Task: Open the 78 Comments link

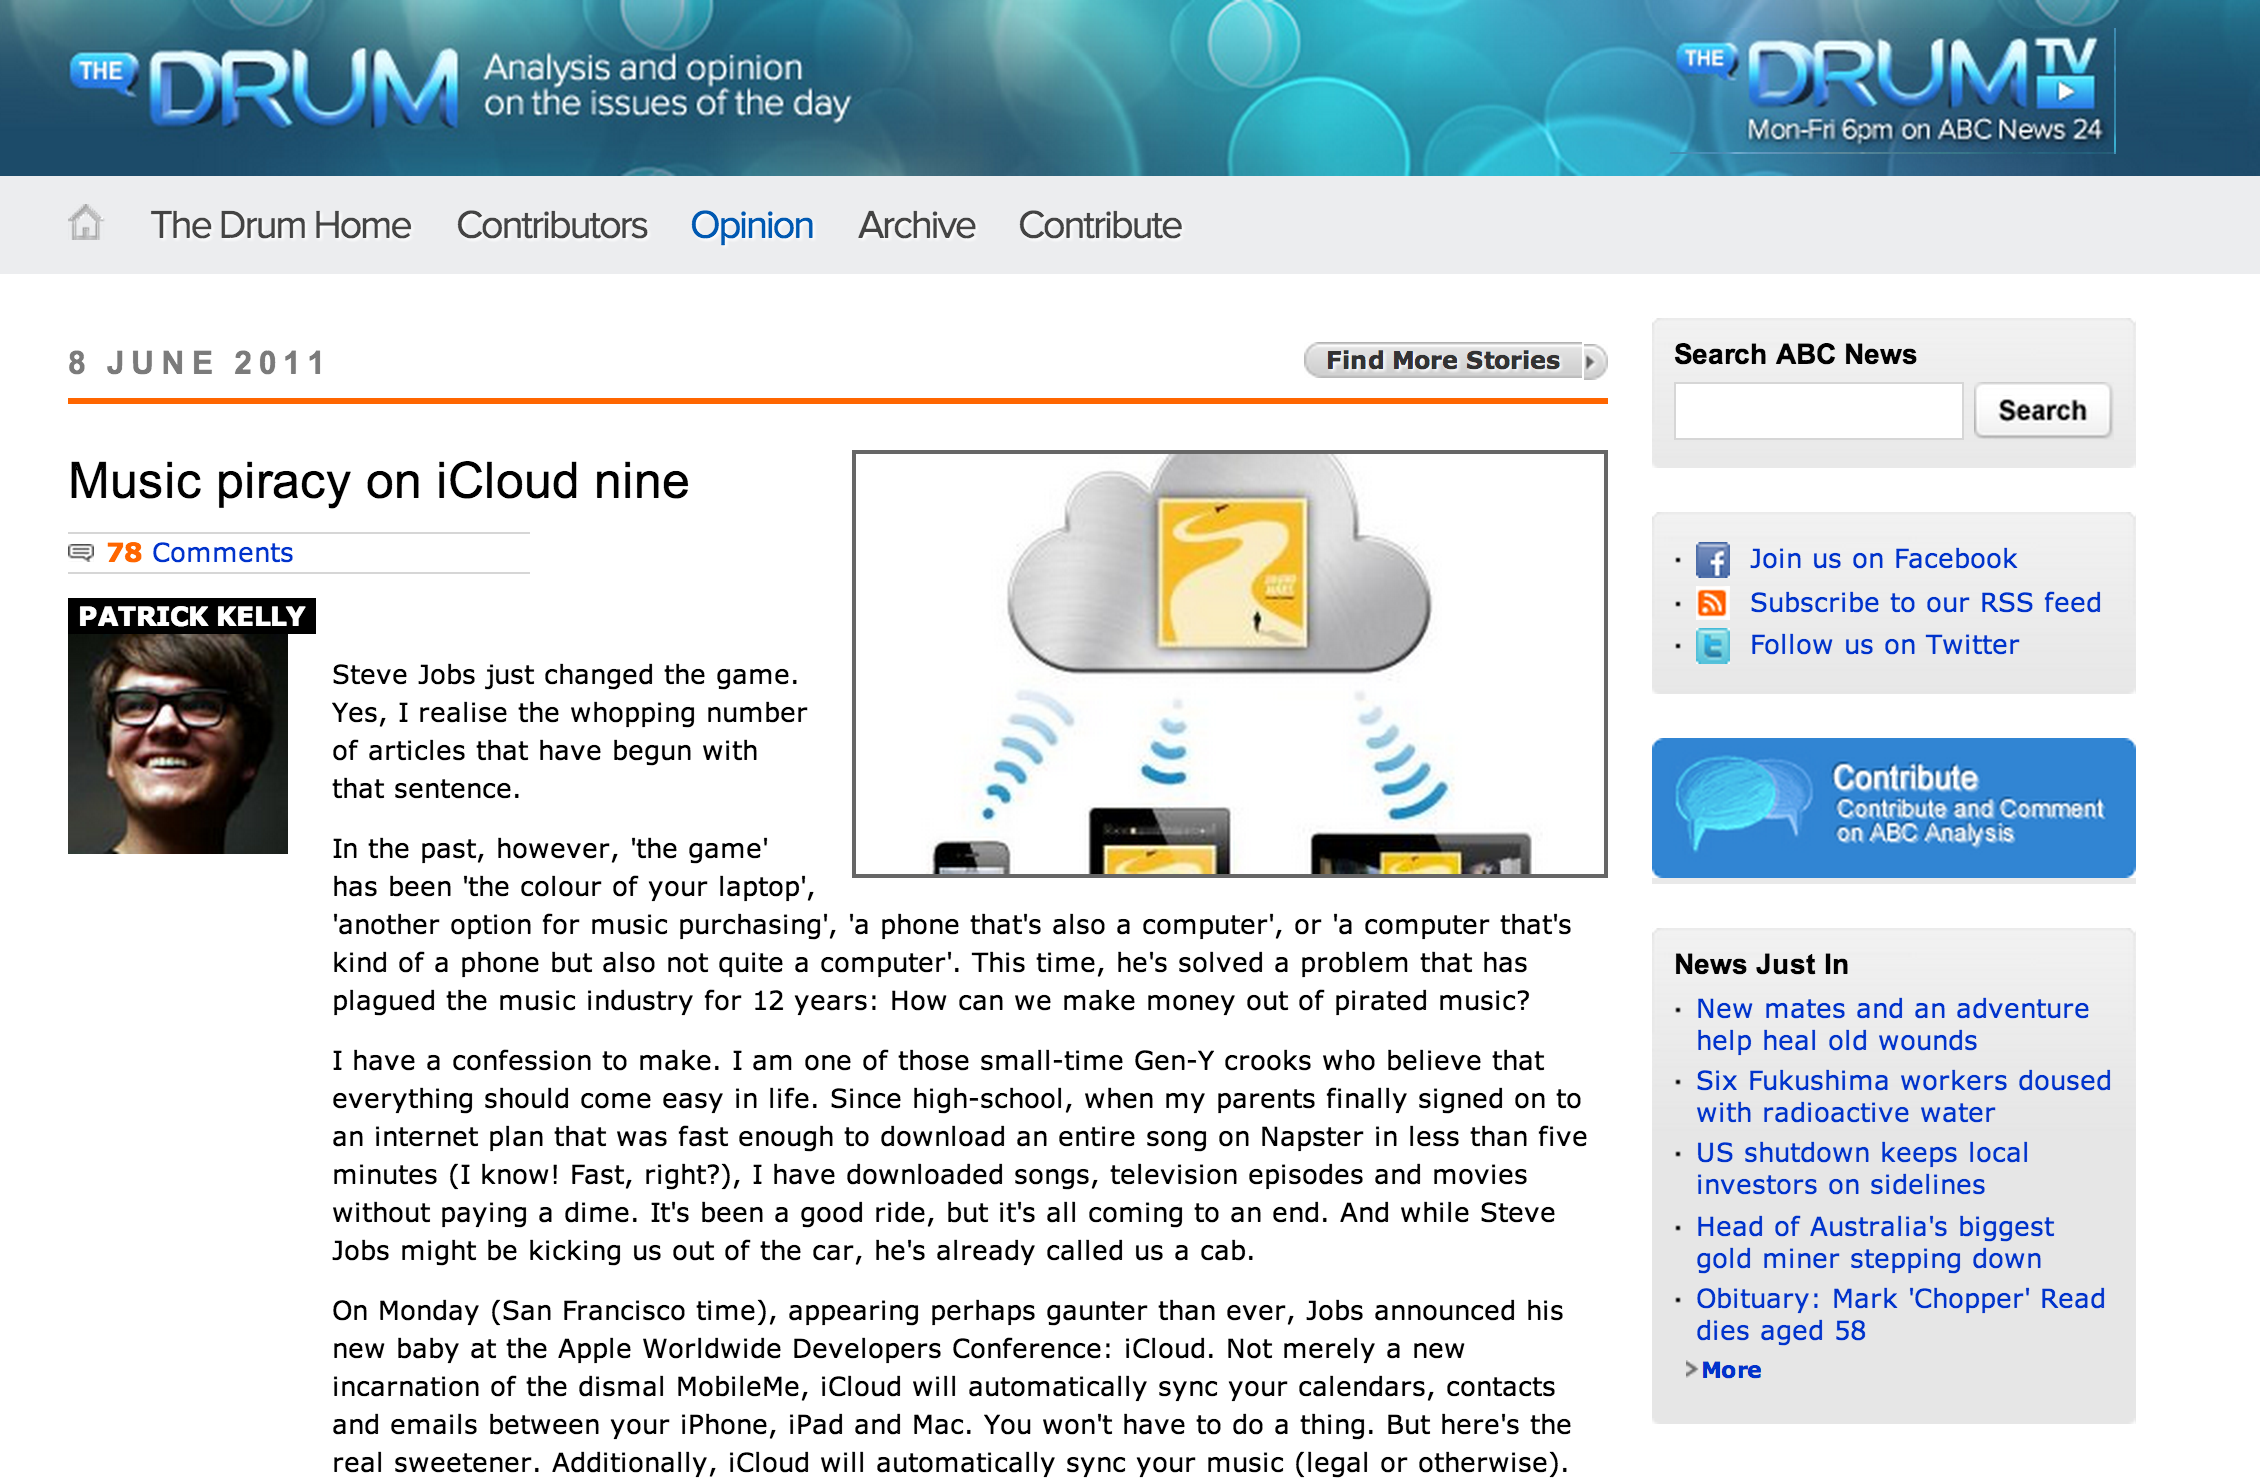Action: click(200, 552)
